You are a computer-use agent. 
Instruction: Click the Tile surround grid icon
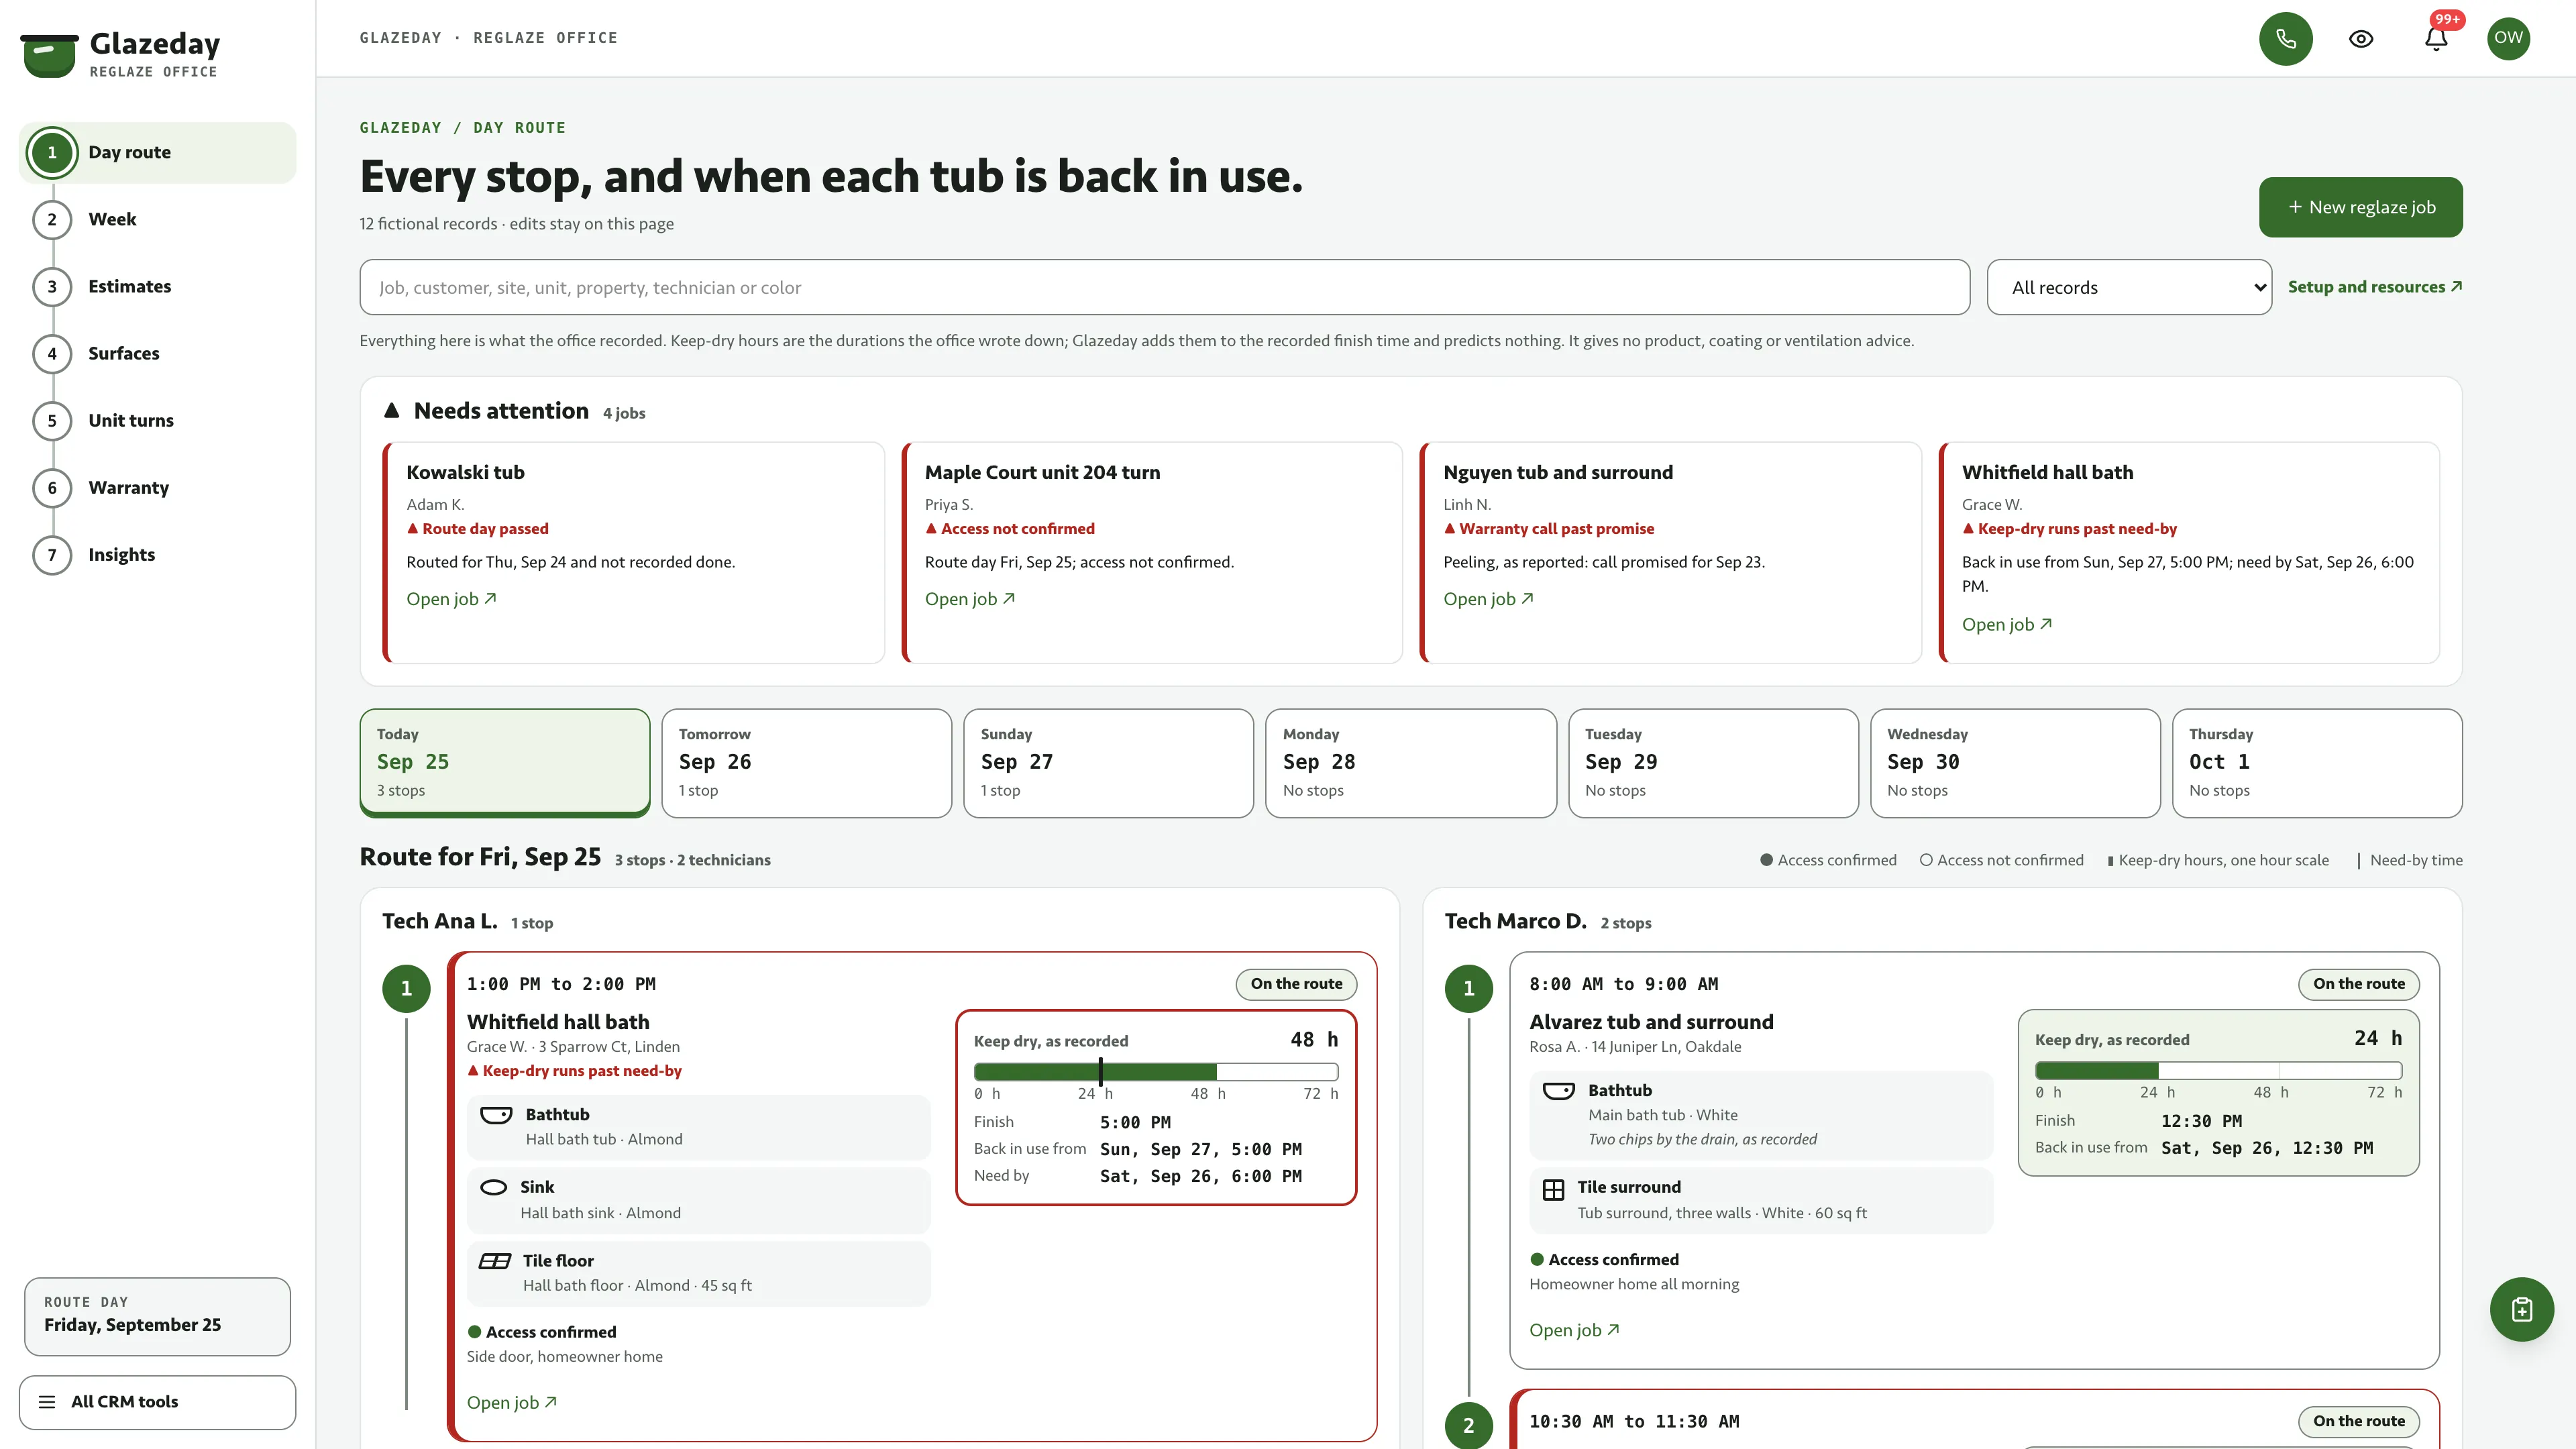click(x=1553, y=1189)
